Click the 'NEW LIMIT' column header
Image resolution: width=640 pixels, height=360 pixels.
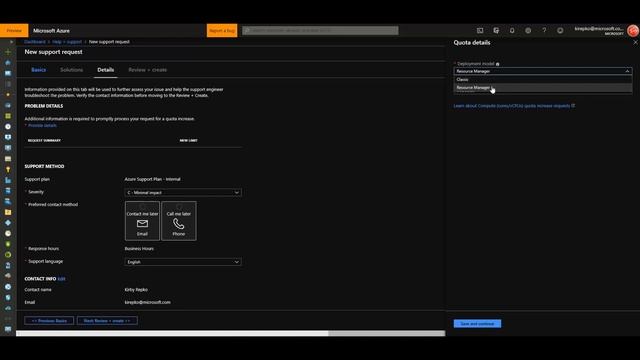189,140
